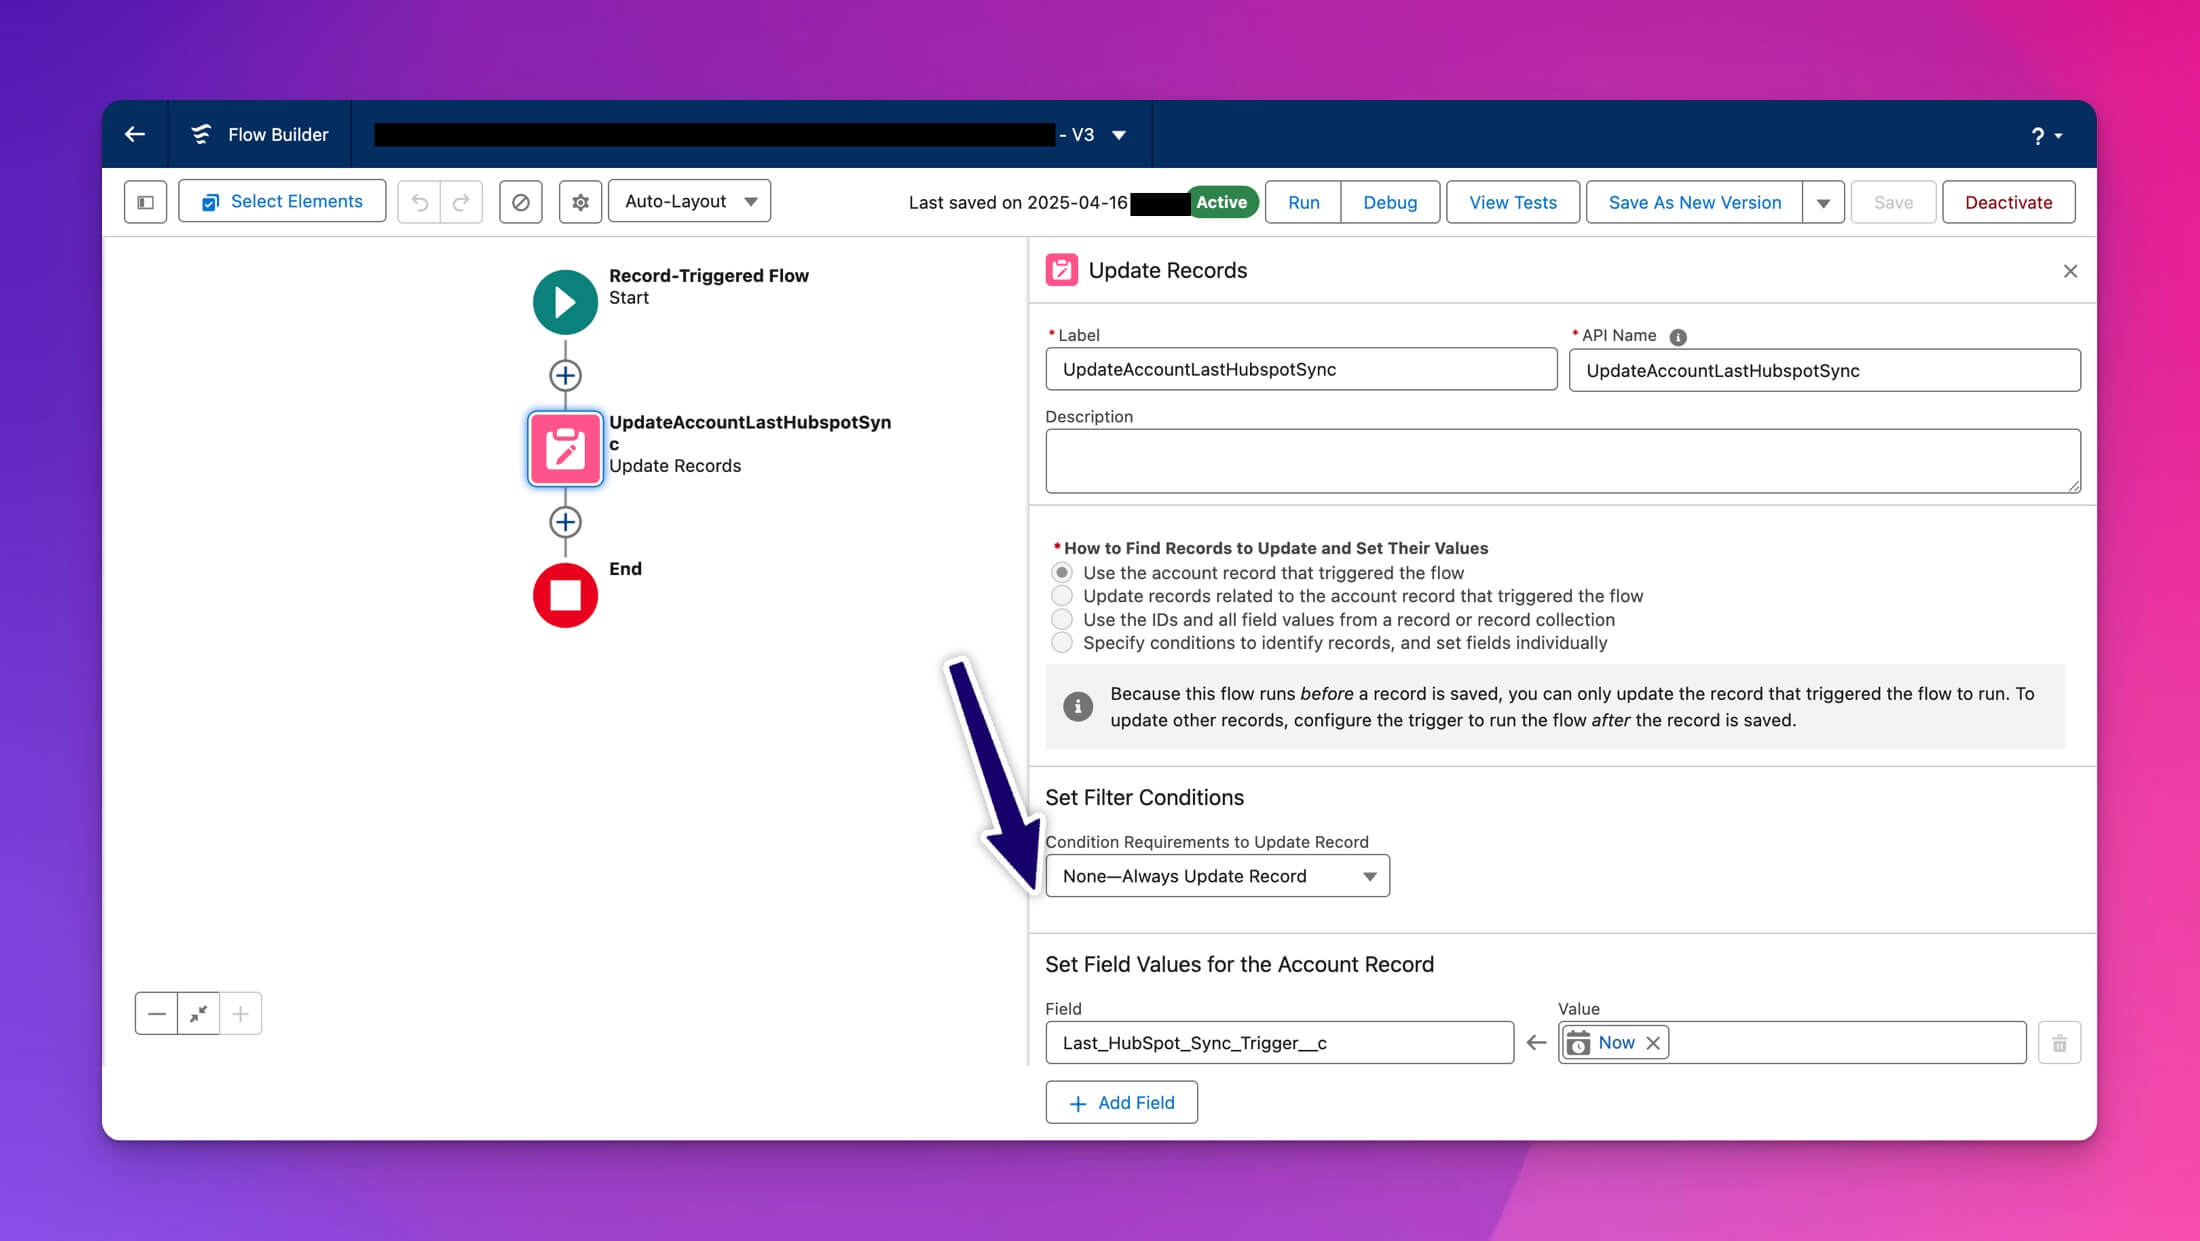Click the green Start play icon

coord(565,302)
